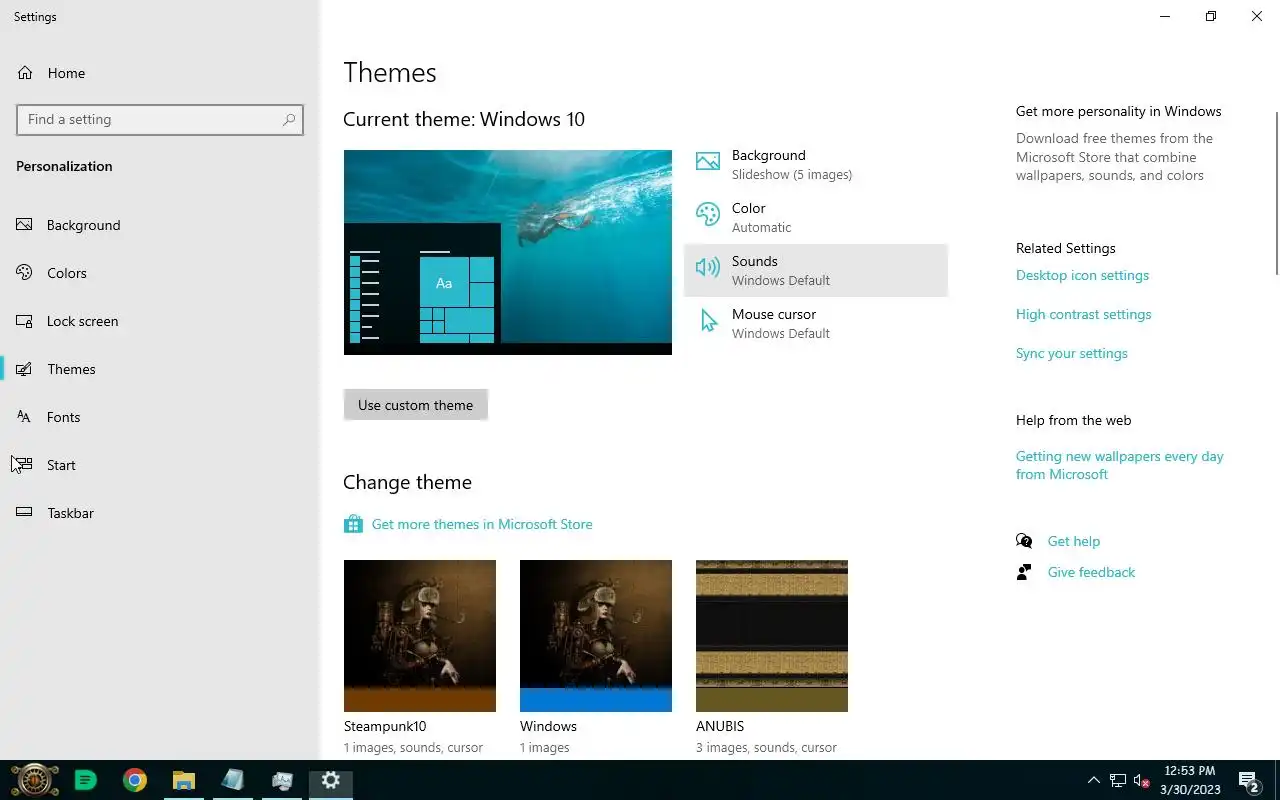Screen dimensions: 1280x800
Task: Apply the Steampunk10 theme thumbnail
Action: pos(420,636)
